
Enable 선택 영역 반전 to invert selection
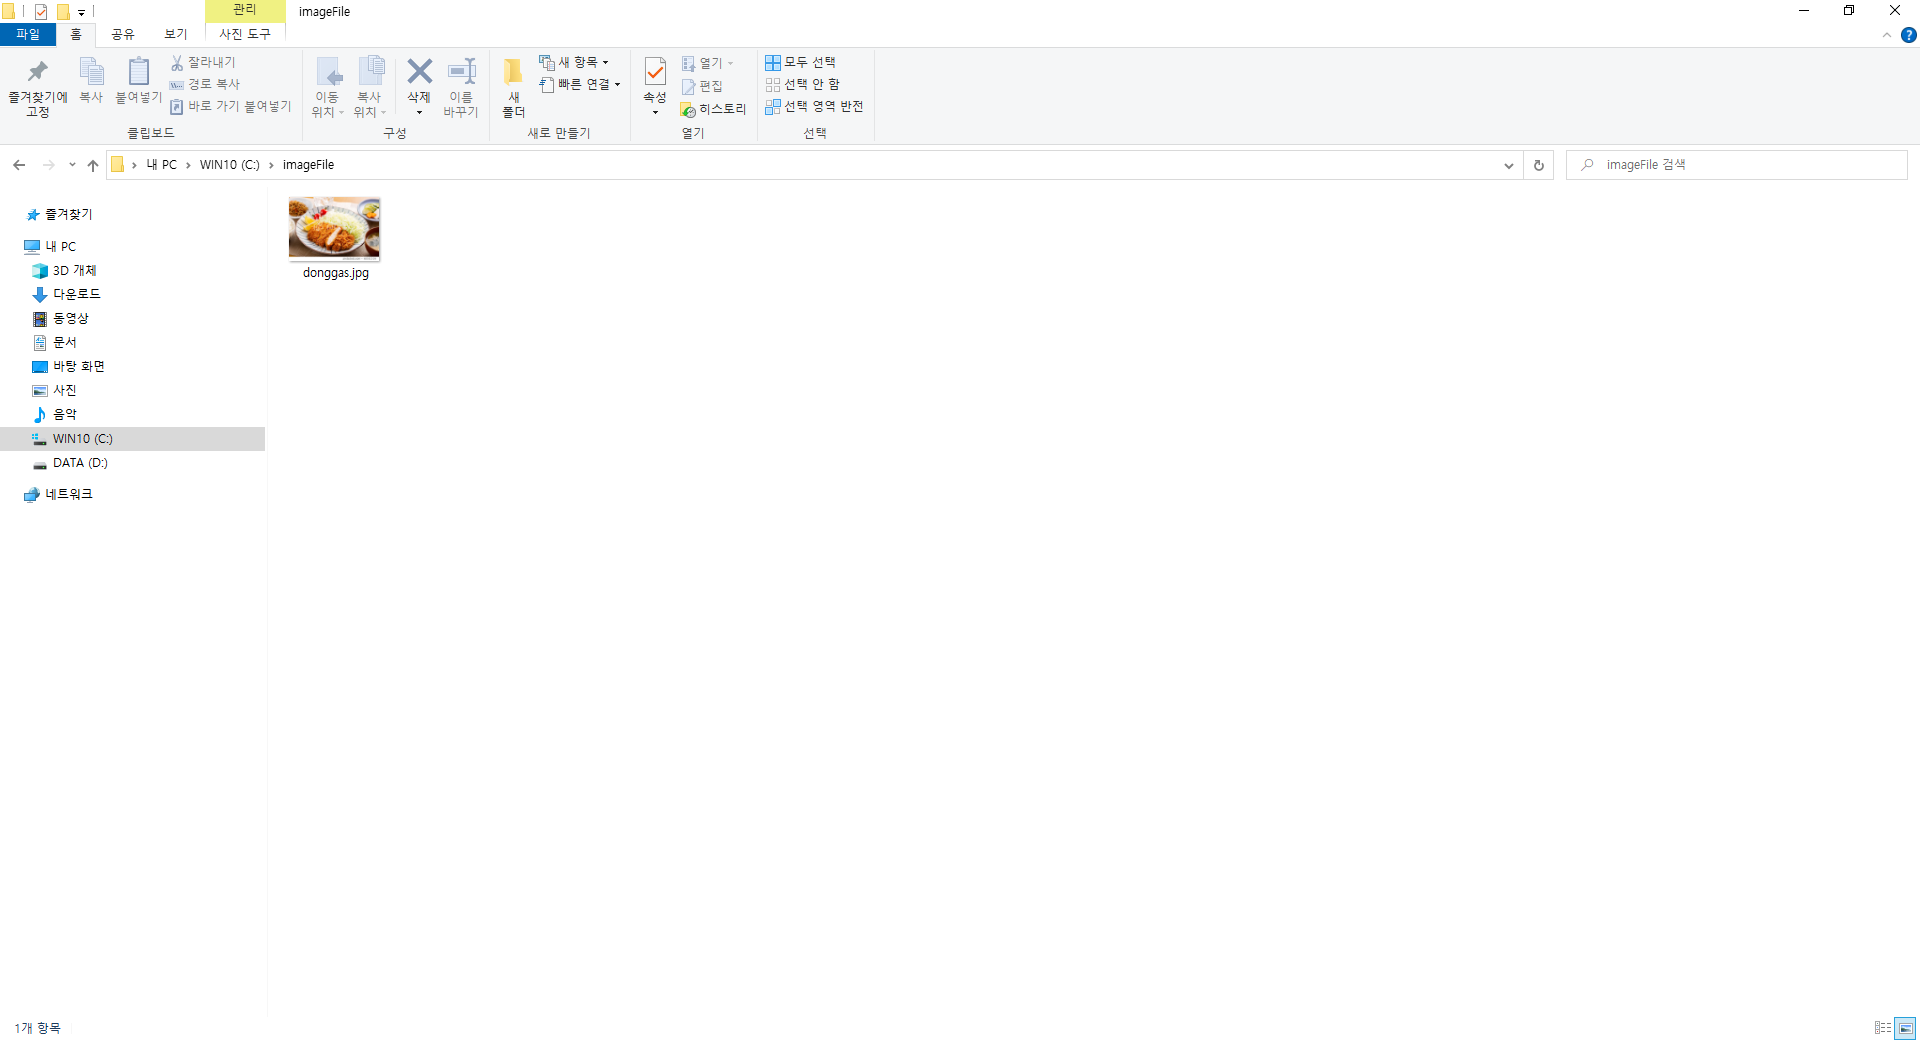tap(815, 107)
